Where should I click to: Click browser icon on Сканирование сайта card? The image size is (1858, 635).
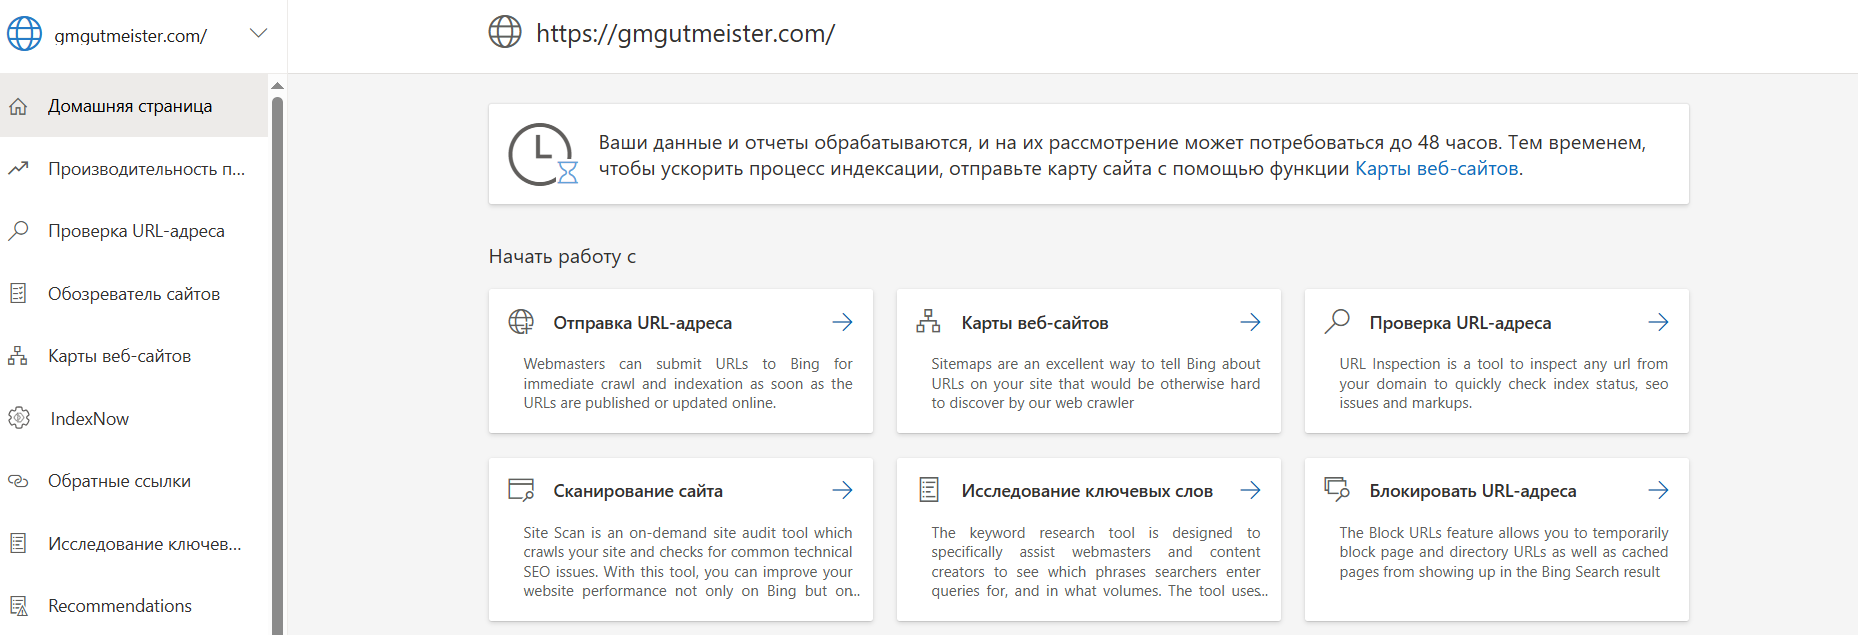click(521, 490)
